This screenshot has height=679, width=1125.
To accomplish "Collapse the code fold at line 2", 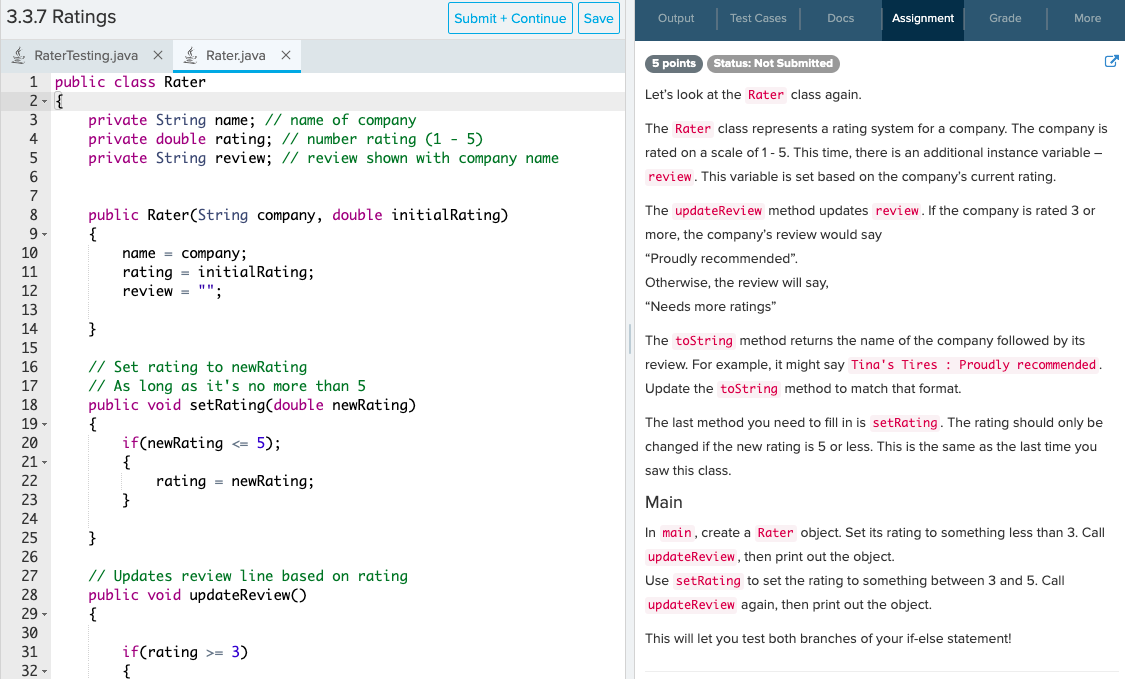I will [x=44, y=101].
